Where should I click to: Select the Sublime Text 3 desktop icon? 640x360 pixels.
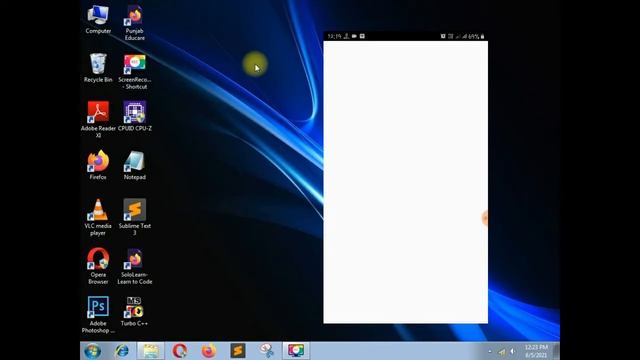click(x=135, y=217)
